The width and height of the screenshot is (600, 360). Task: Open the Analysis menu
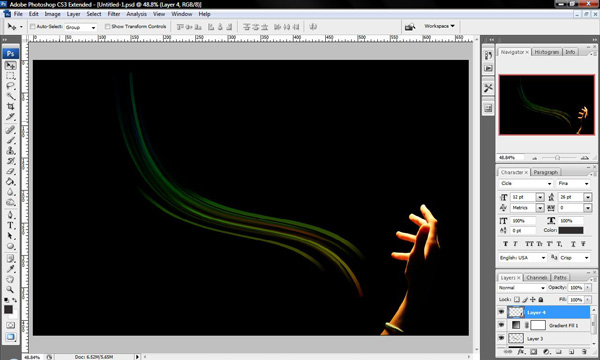tap(137, 14)
